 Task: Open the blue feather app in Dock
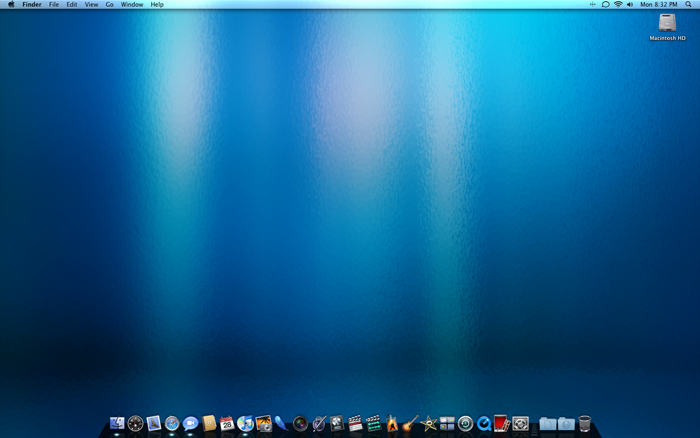click(x=282, y=423)
